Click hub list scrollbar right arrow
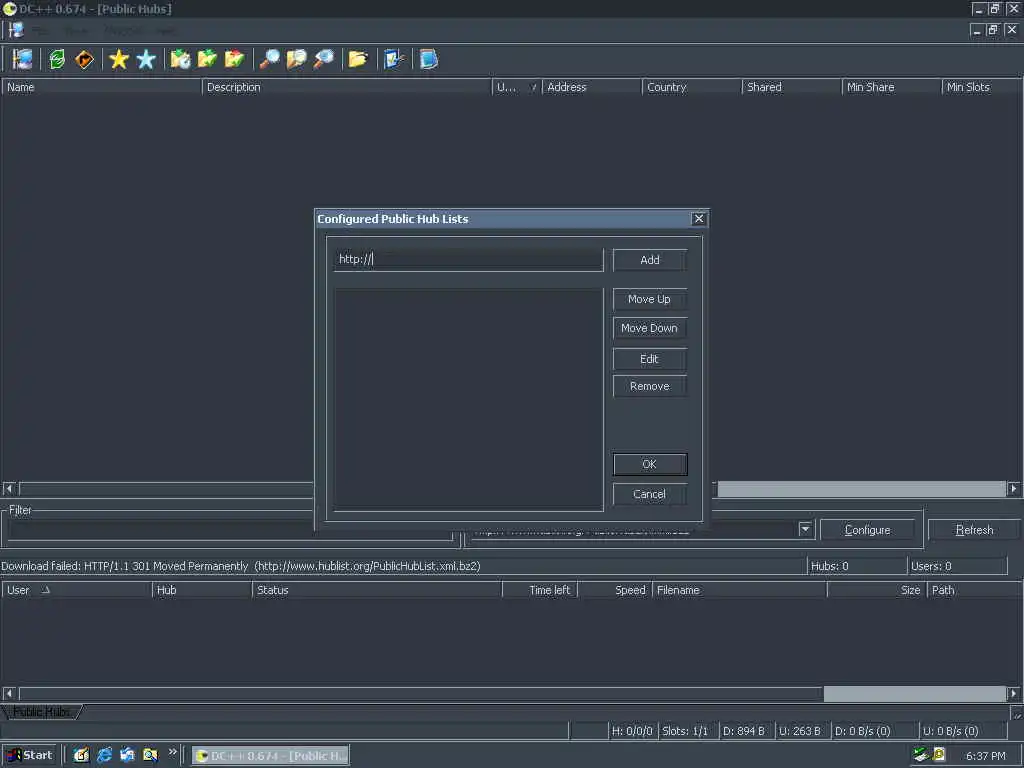Screen dimensions: 1024x768 1014,488
